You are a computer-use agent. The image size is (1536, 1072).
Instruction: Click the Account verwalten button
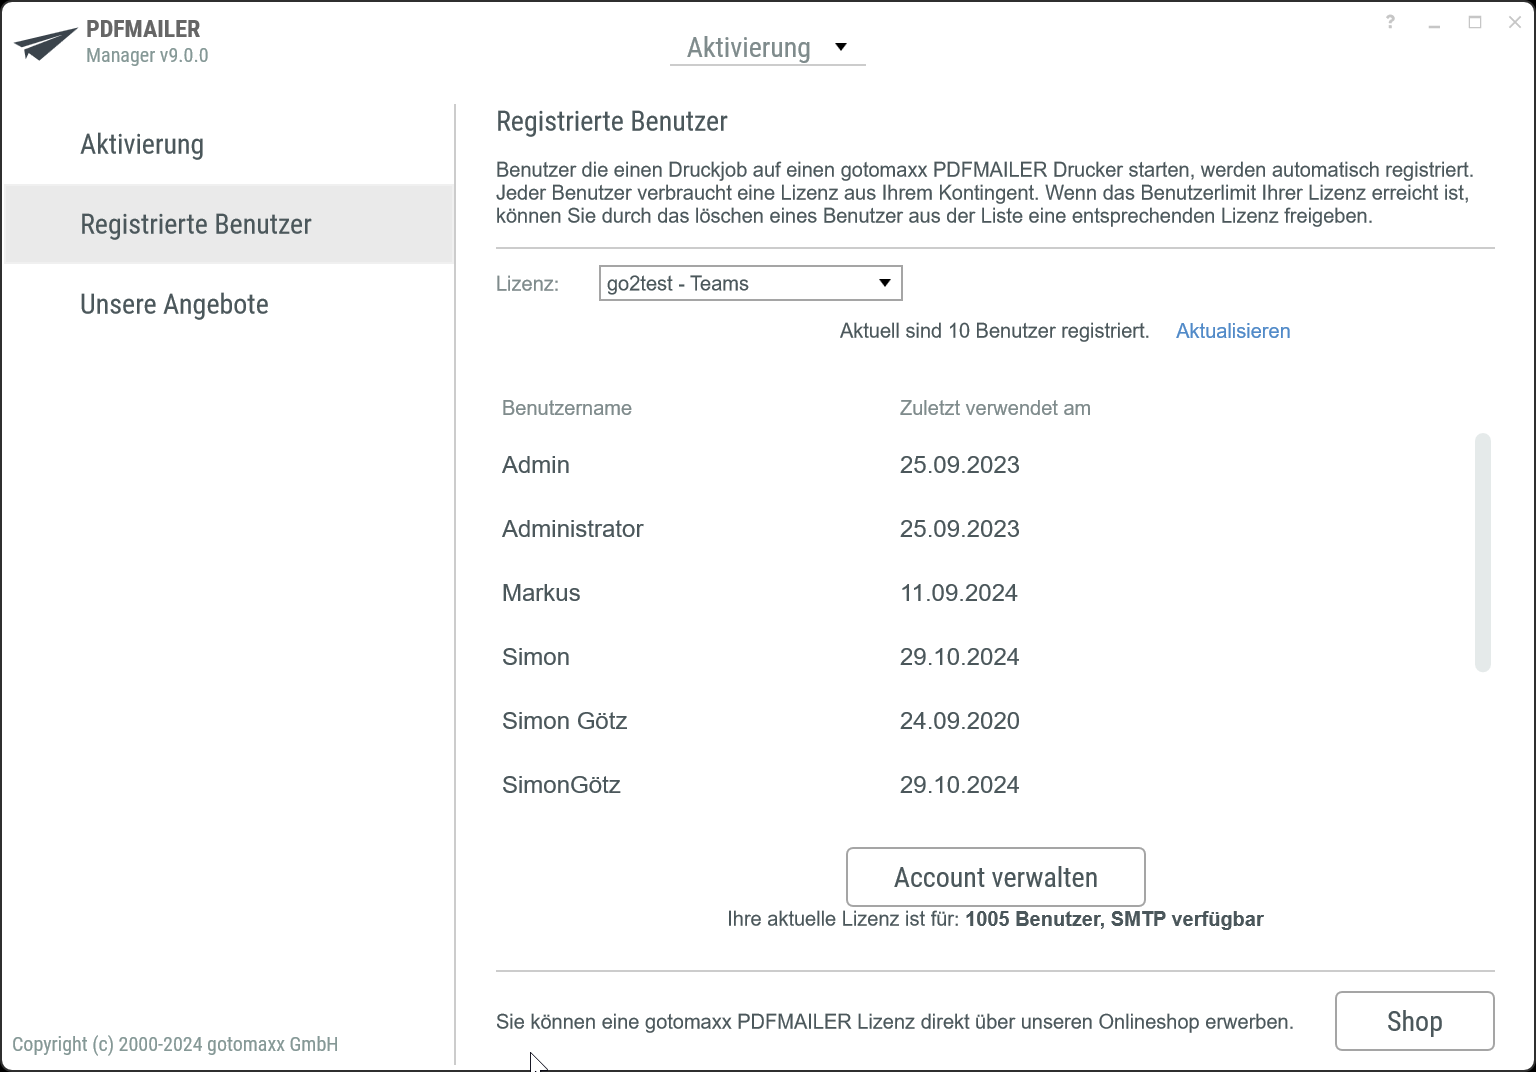click(996, 877)
